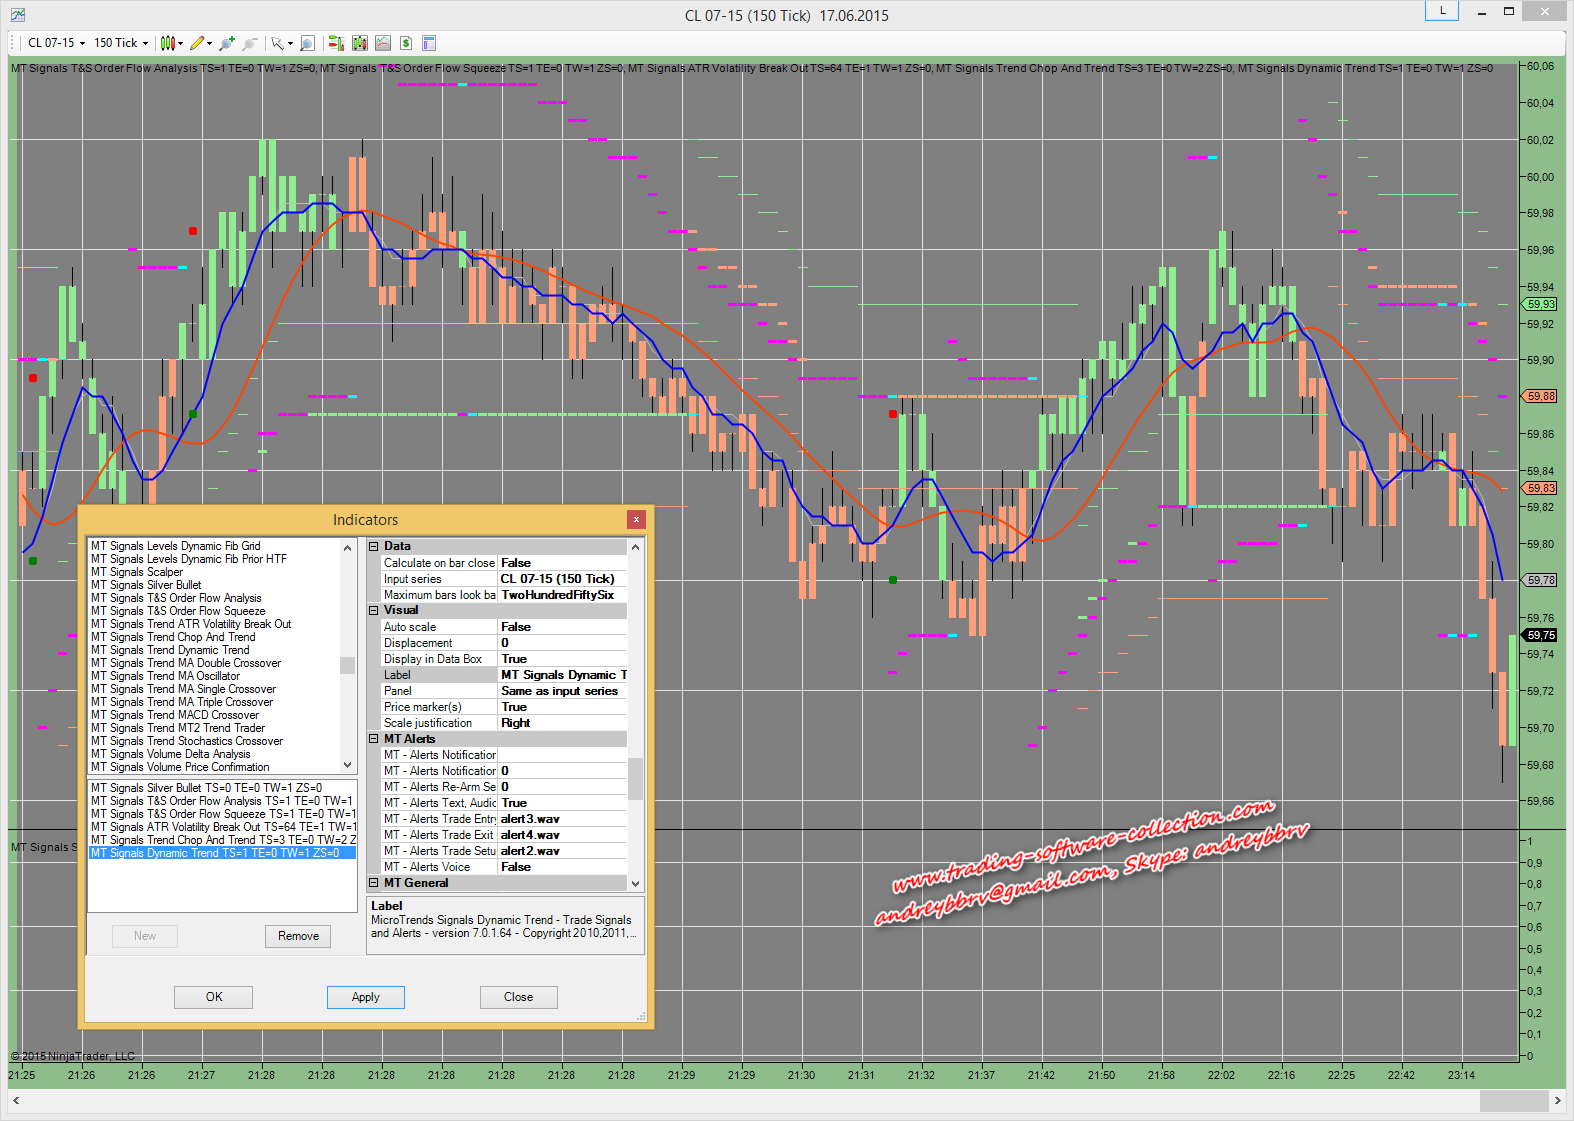Select applied MT Signals Silver Bullet entry
The image size is (1574, 1121).
click(x=206, y=788)
